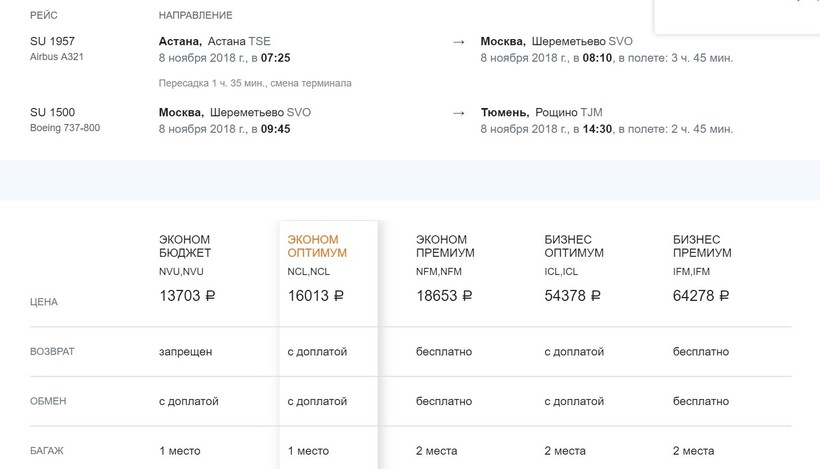This screenshot has height=469, width=820.
Task: Click the arrow icon on the Астана–Москва flight
Action: click(x=458, y=42)
